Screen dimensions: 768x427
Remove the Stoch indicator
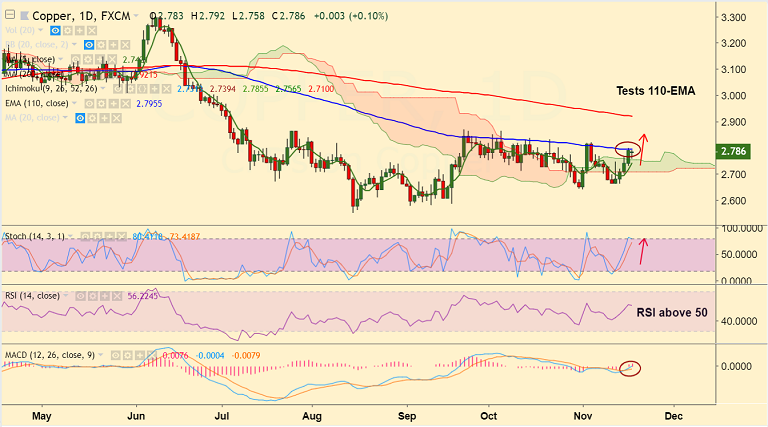[122, 237]
